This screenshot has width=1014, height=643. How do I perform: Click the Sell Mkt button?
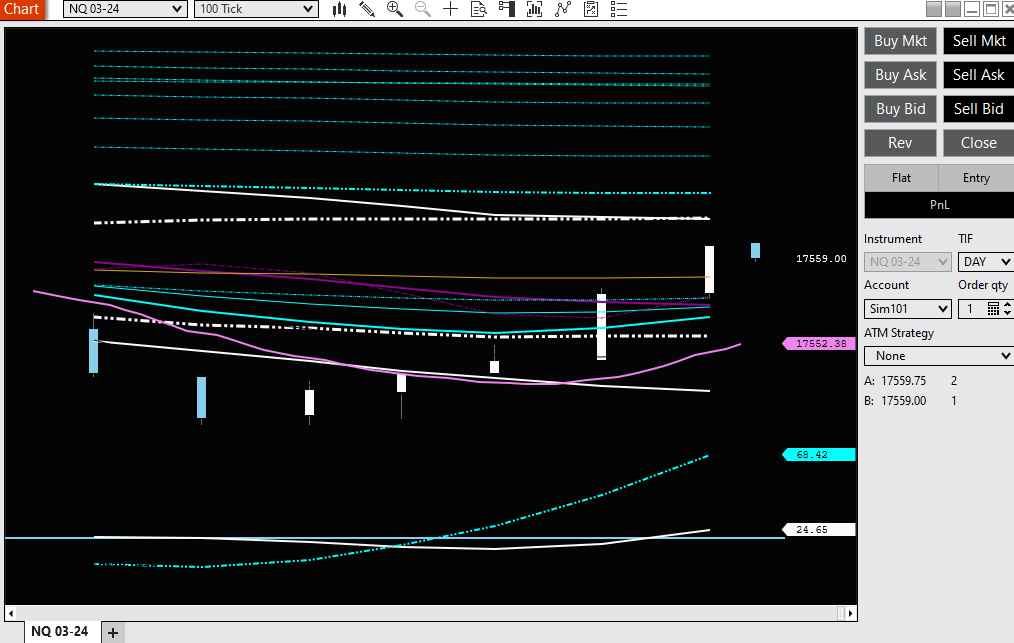[979, 41]
